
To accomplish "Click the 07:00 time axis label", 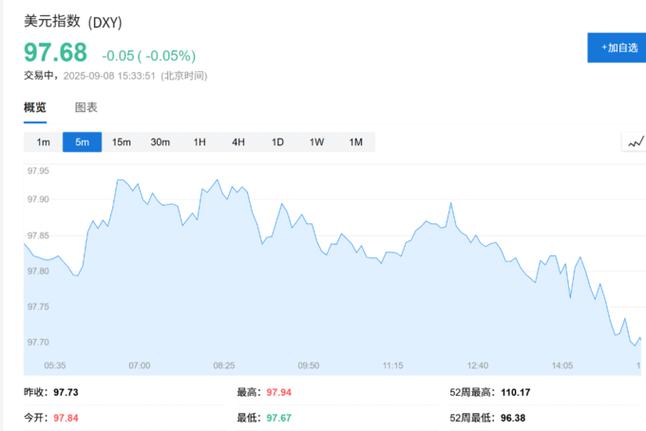I will 140,365.
